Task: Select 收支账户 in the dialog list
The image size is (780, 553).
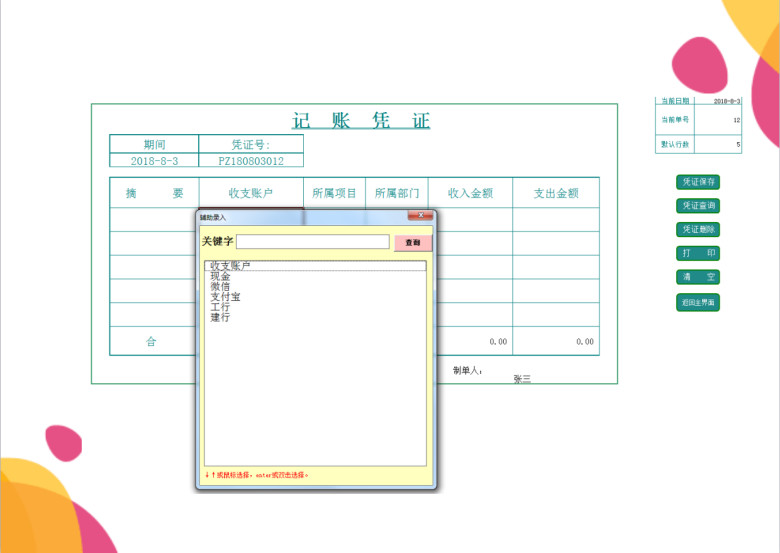Action: pos(315,266)
